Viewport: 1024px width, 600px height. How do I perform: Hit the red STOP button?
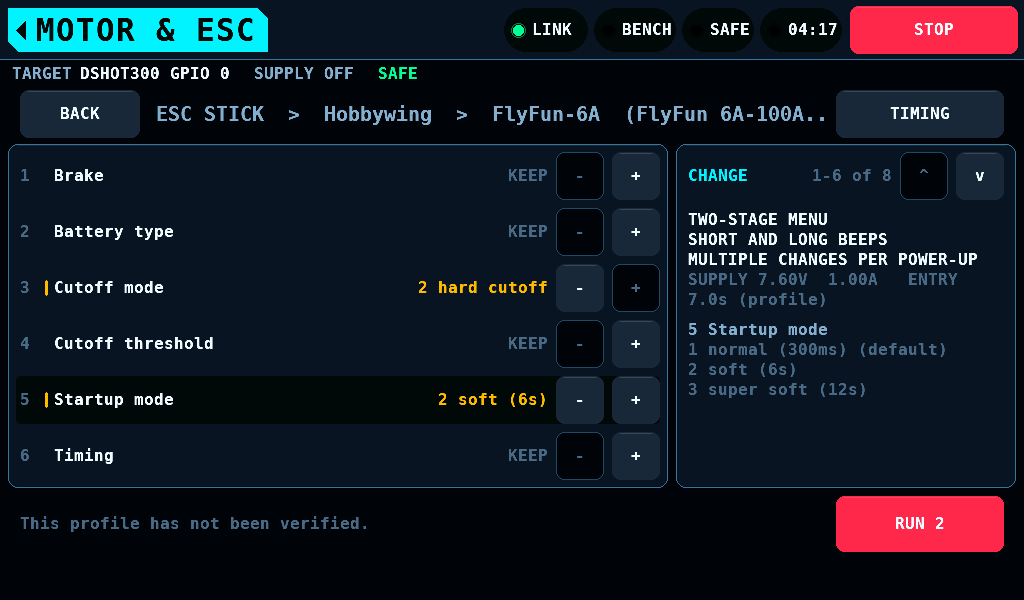pos(934,30)
